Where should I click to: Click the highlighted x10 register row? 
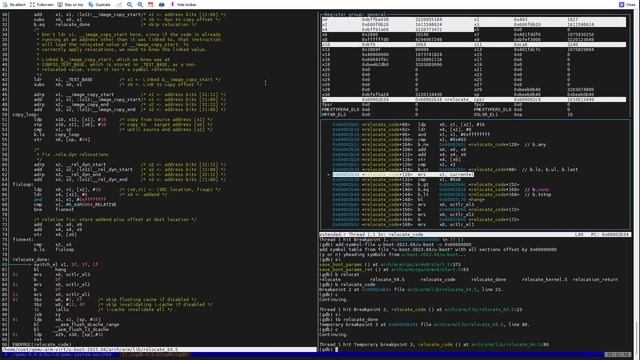pyautogui.click(x=473, y=44)
